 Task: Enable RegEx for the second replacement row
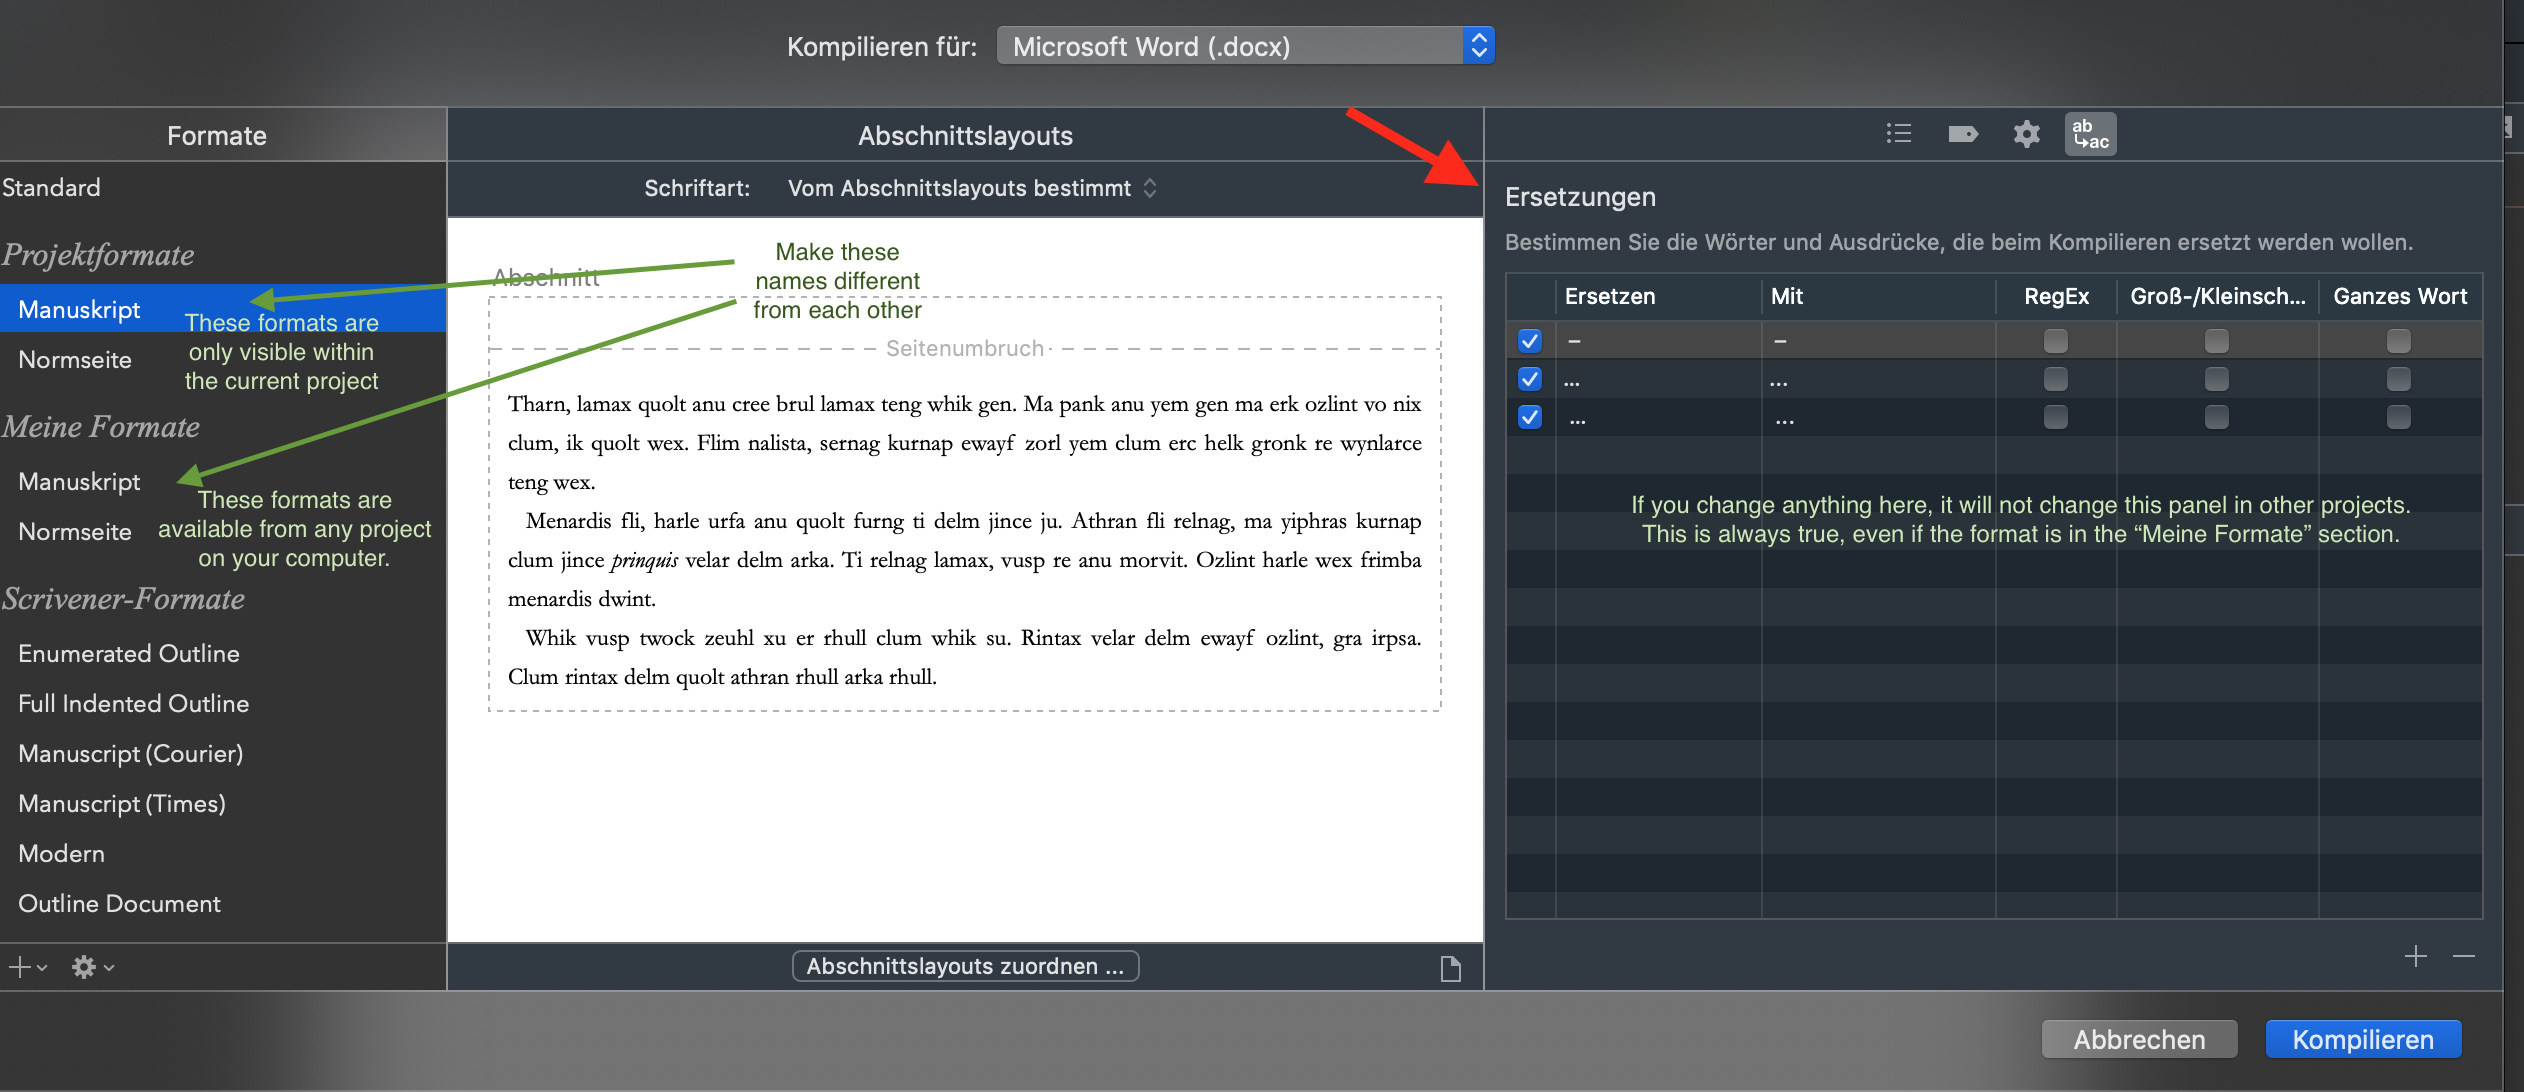coord(2055,379)
